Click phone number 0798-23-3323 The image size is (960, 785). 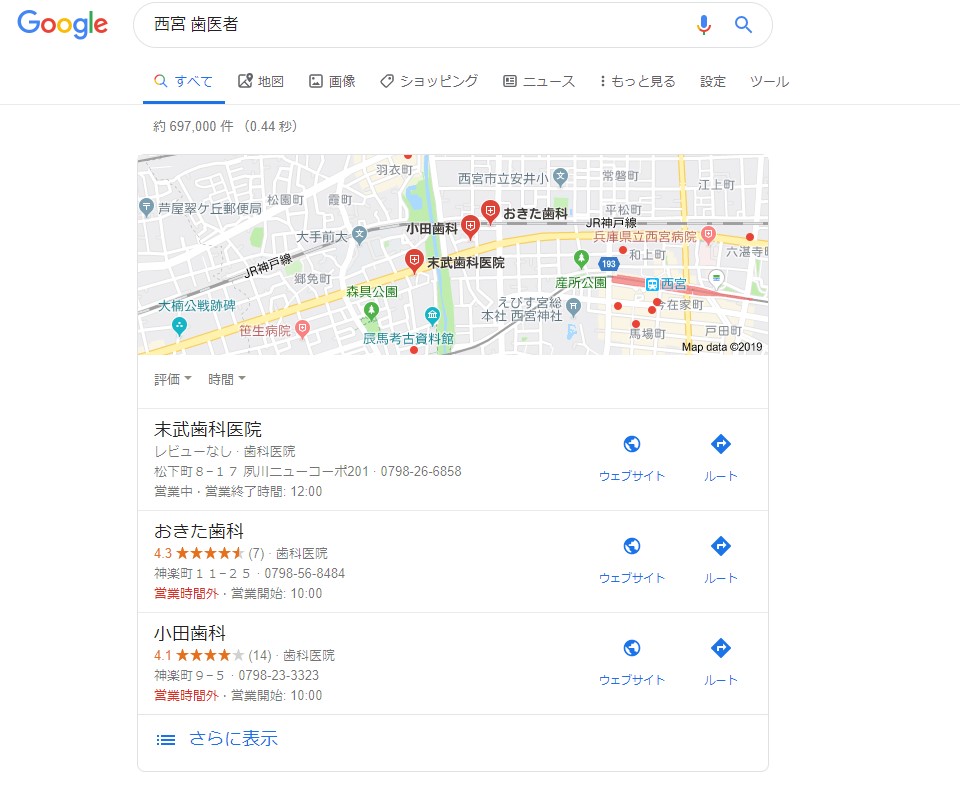point(279,675)
